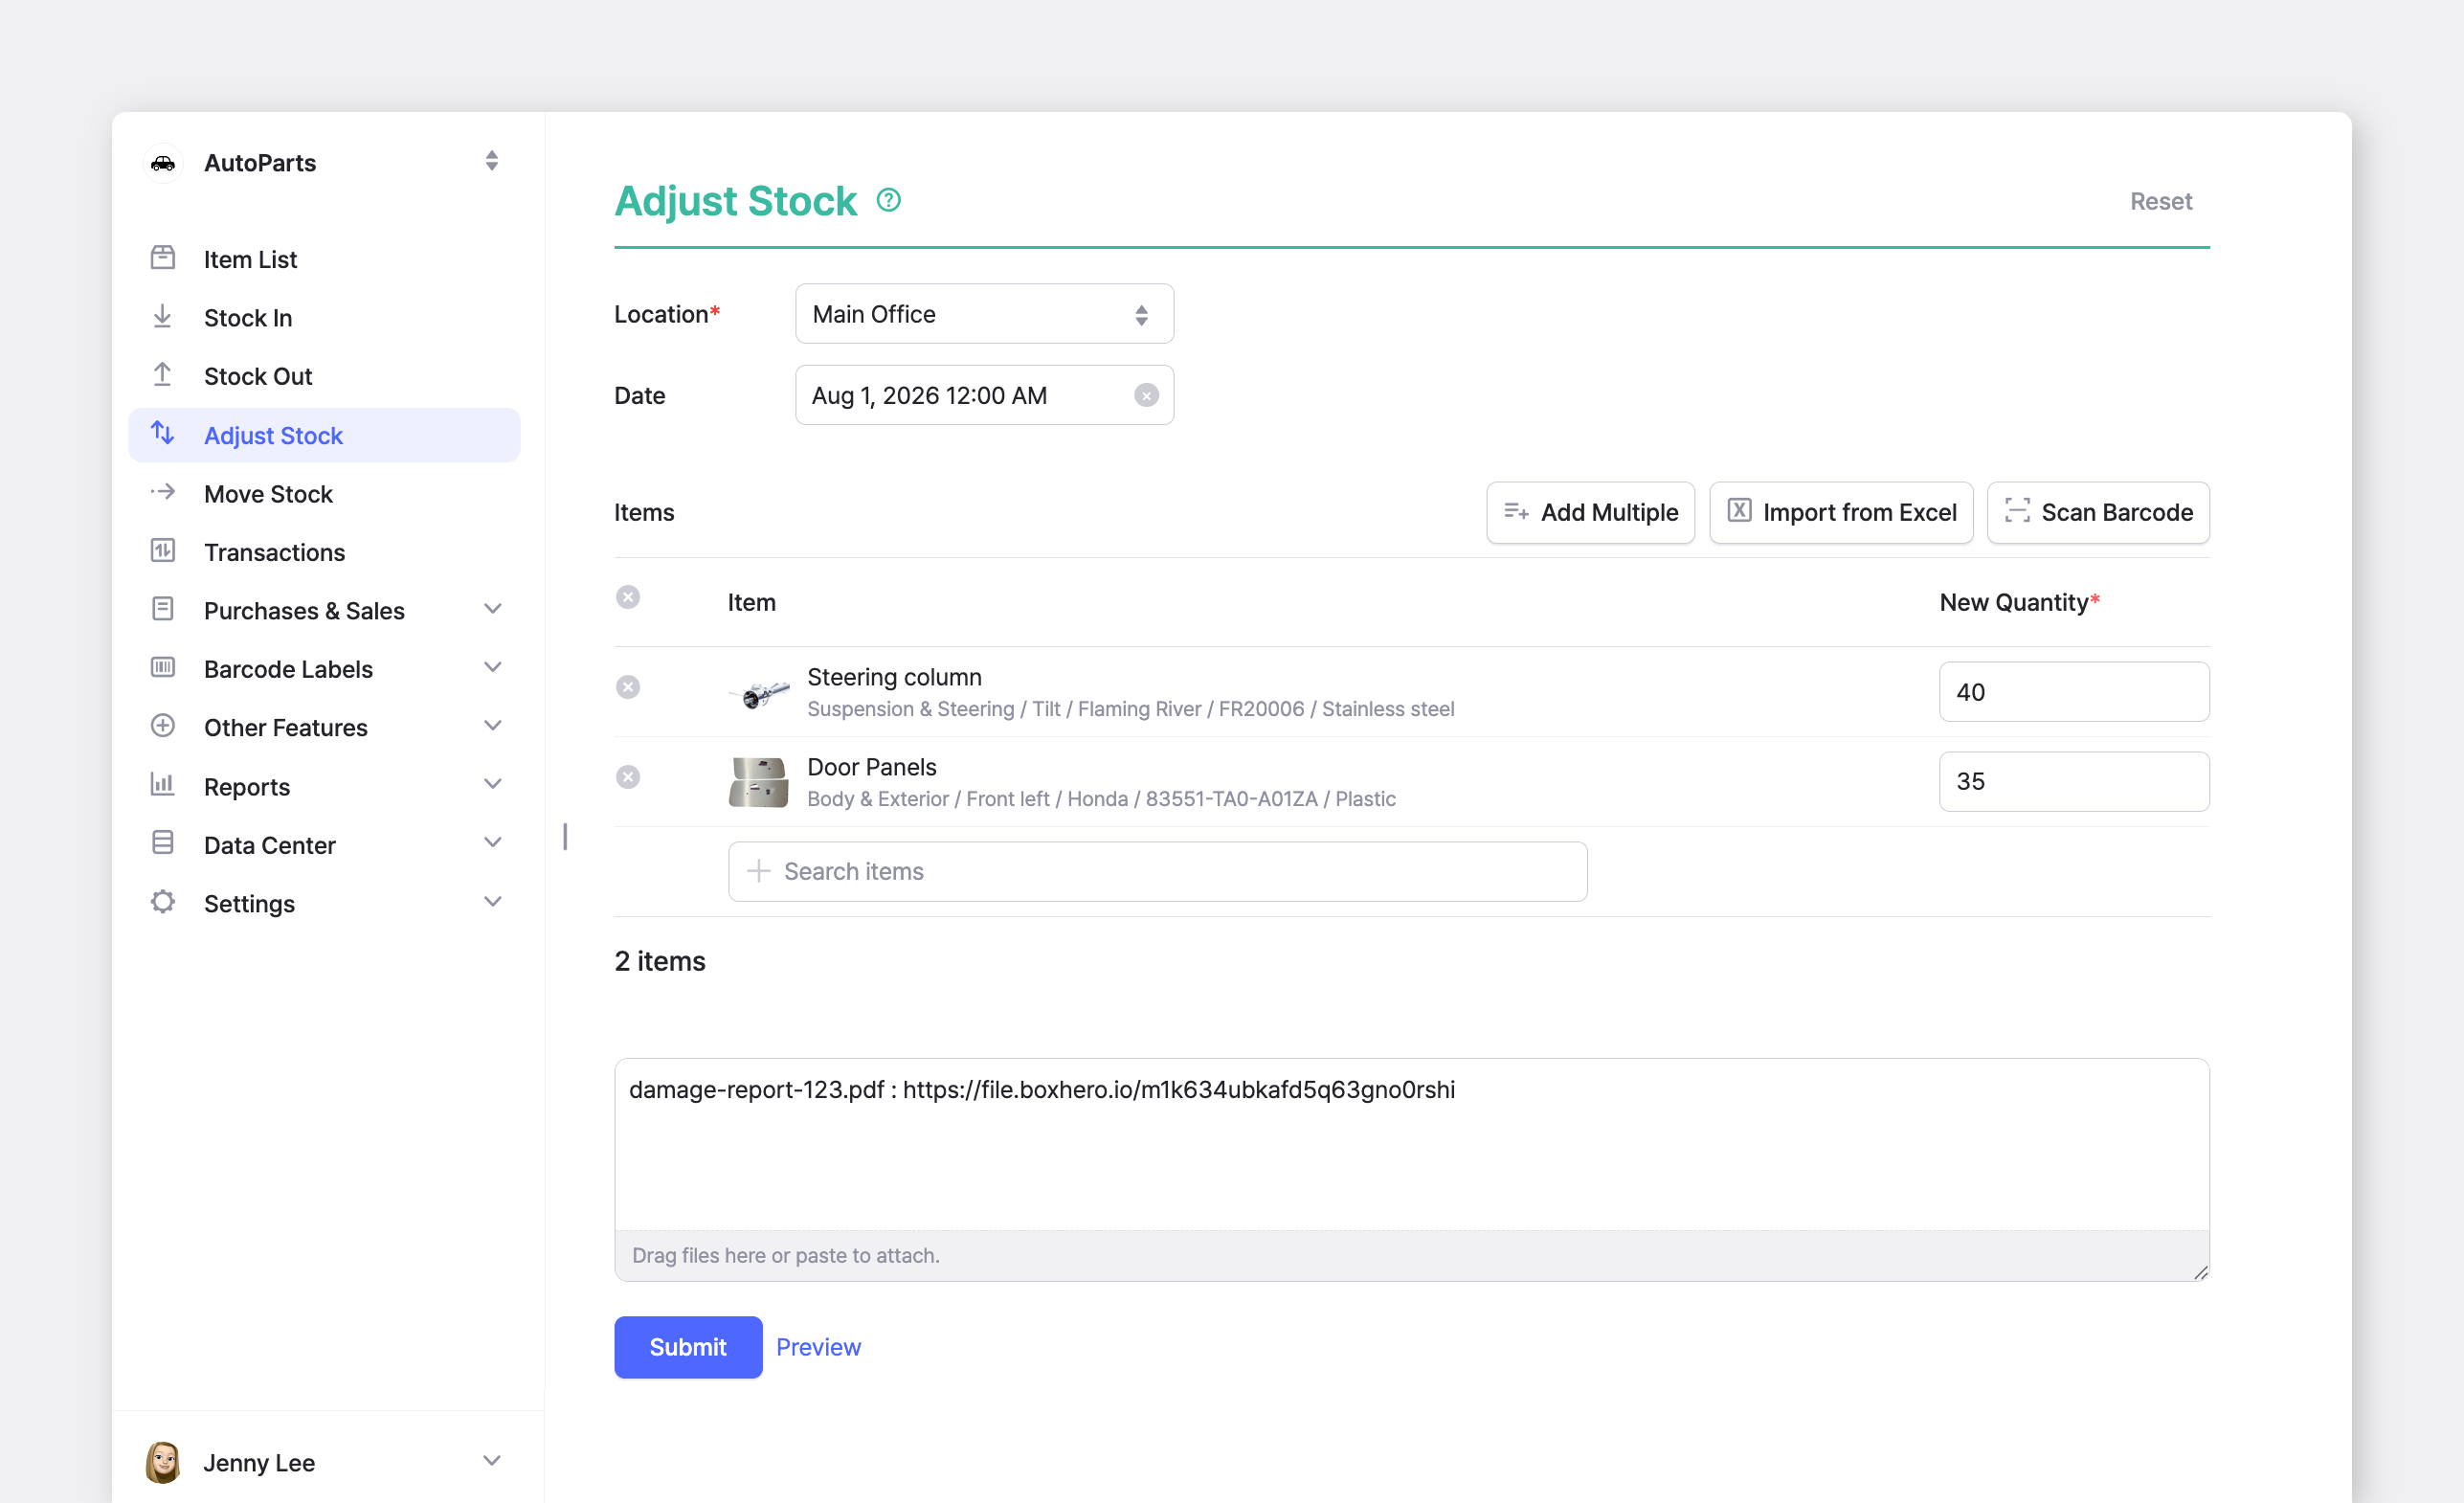The height and width of the screenshot is (1503, 2464).
Task: Open the Location dropdown showing Main Office
Action: (984, 314)
